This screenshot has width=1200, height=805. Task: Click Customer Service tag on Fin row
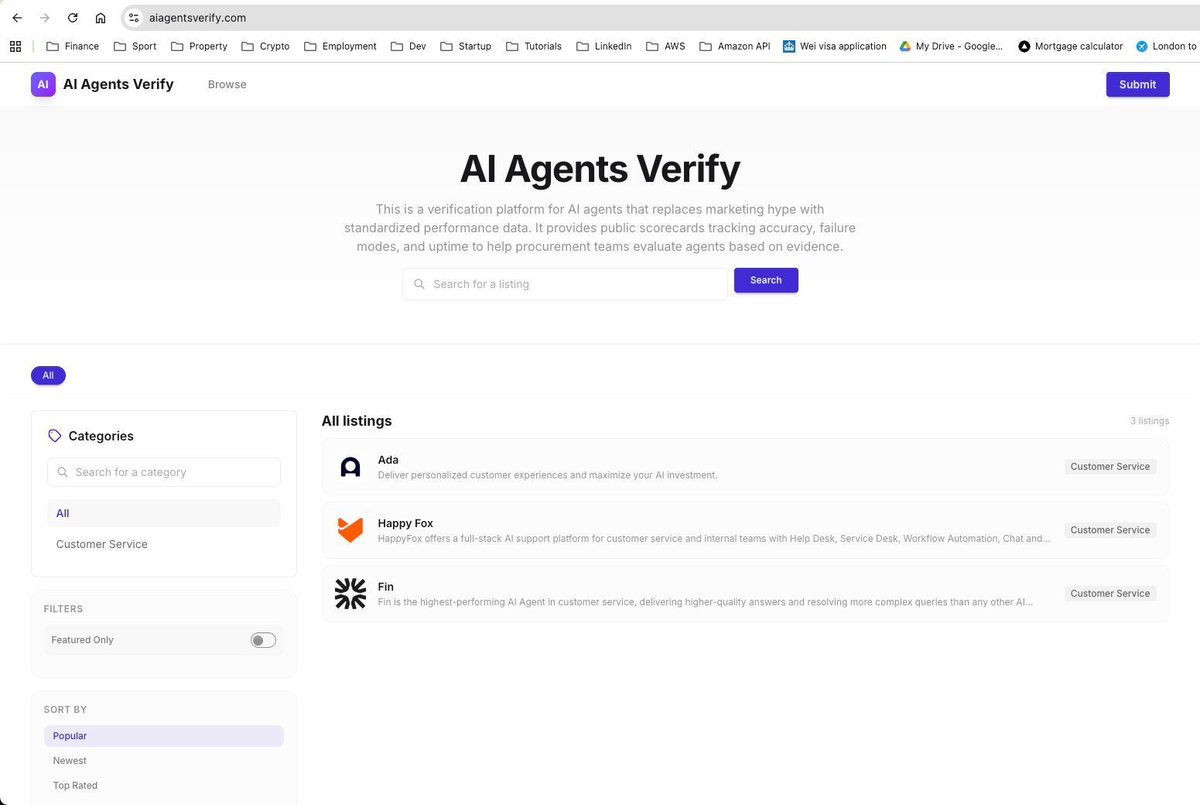1110,593
